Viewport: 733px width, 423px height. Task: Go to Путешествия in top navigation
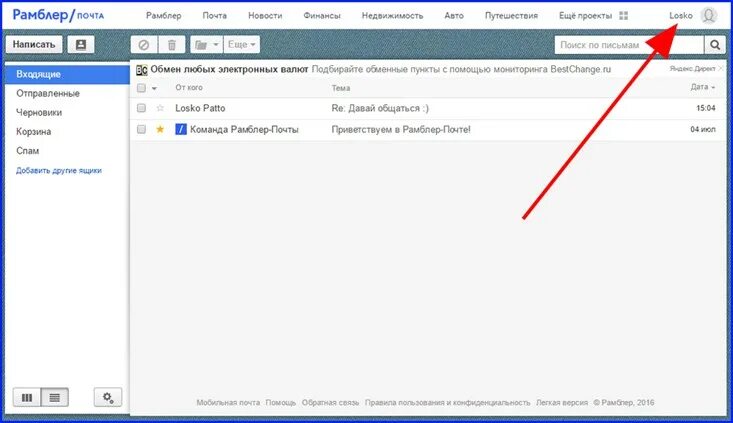click(x=511, y=15)
